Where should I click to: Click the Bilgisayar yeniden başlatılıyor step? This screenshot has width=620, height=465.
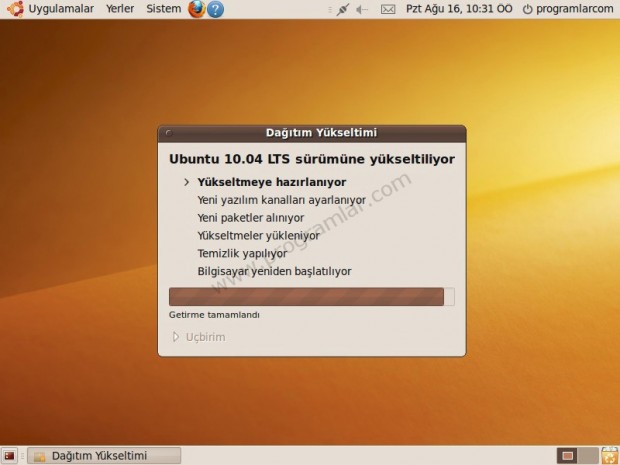274,271
